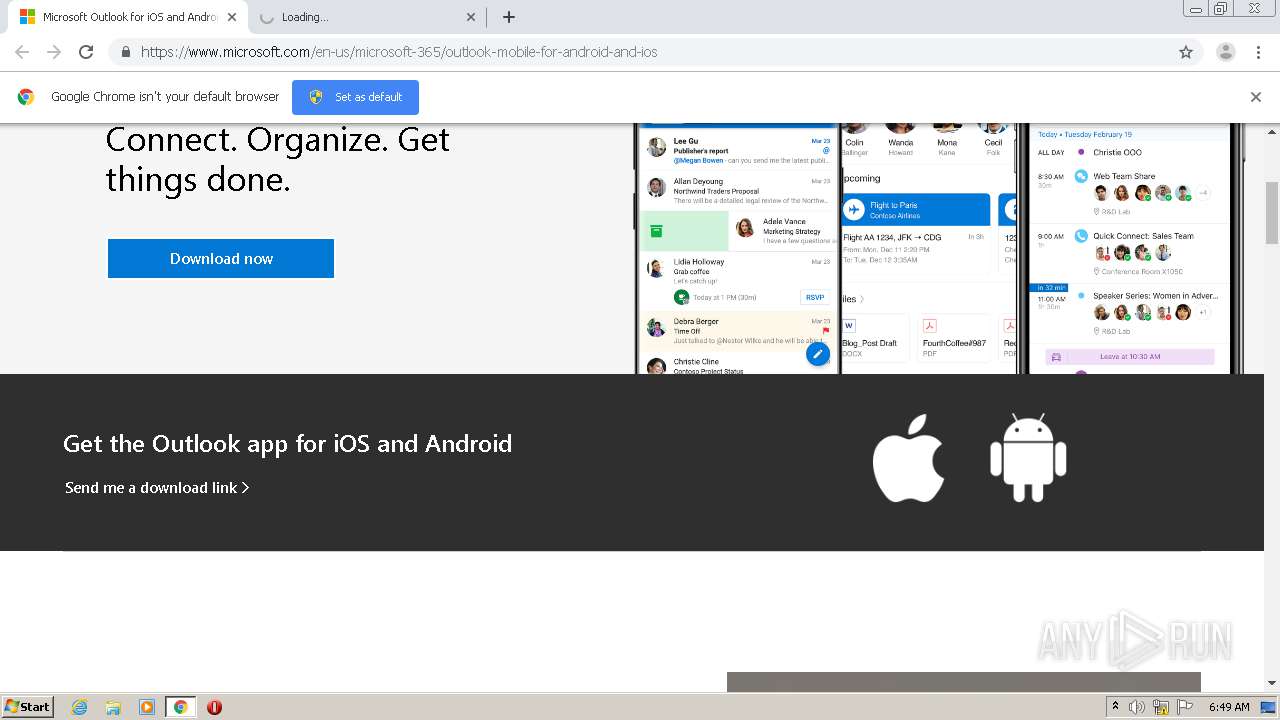
Task: Open the Chrome three-dot menu
Action: tap(1258, 52)
